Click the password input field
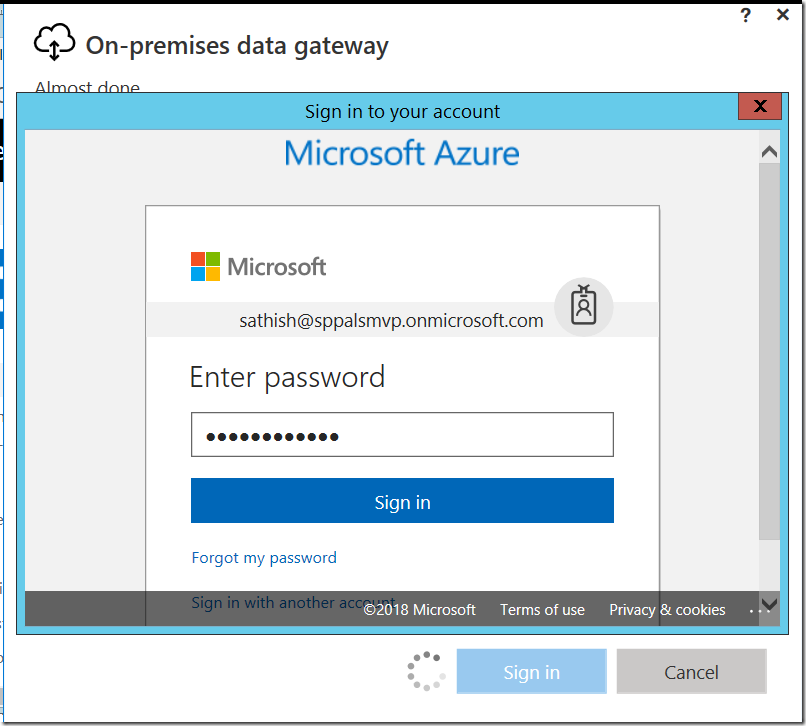This screenshot has width=806, height=726. (402, 434)
